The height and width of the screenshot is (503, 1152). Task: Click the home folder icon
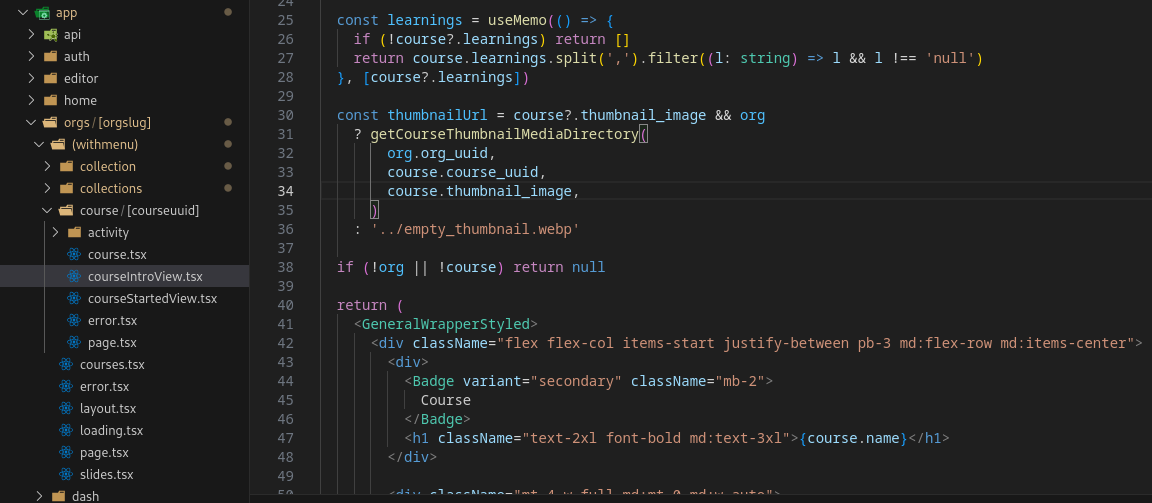[x=51, y=101]
